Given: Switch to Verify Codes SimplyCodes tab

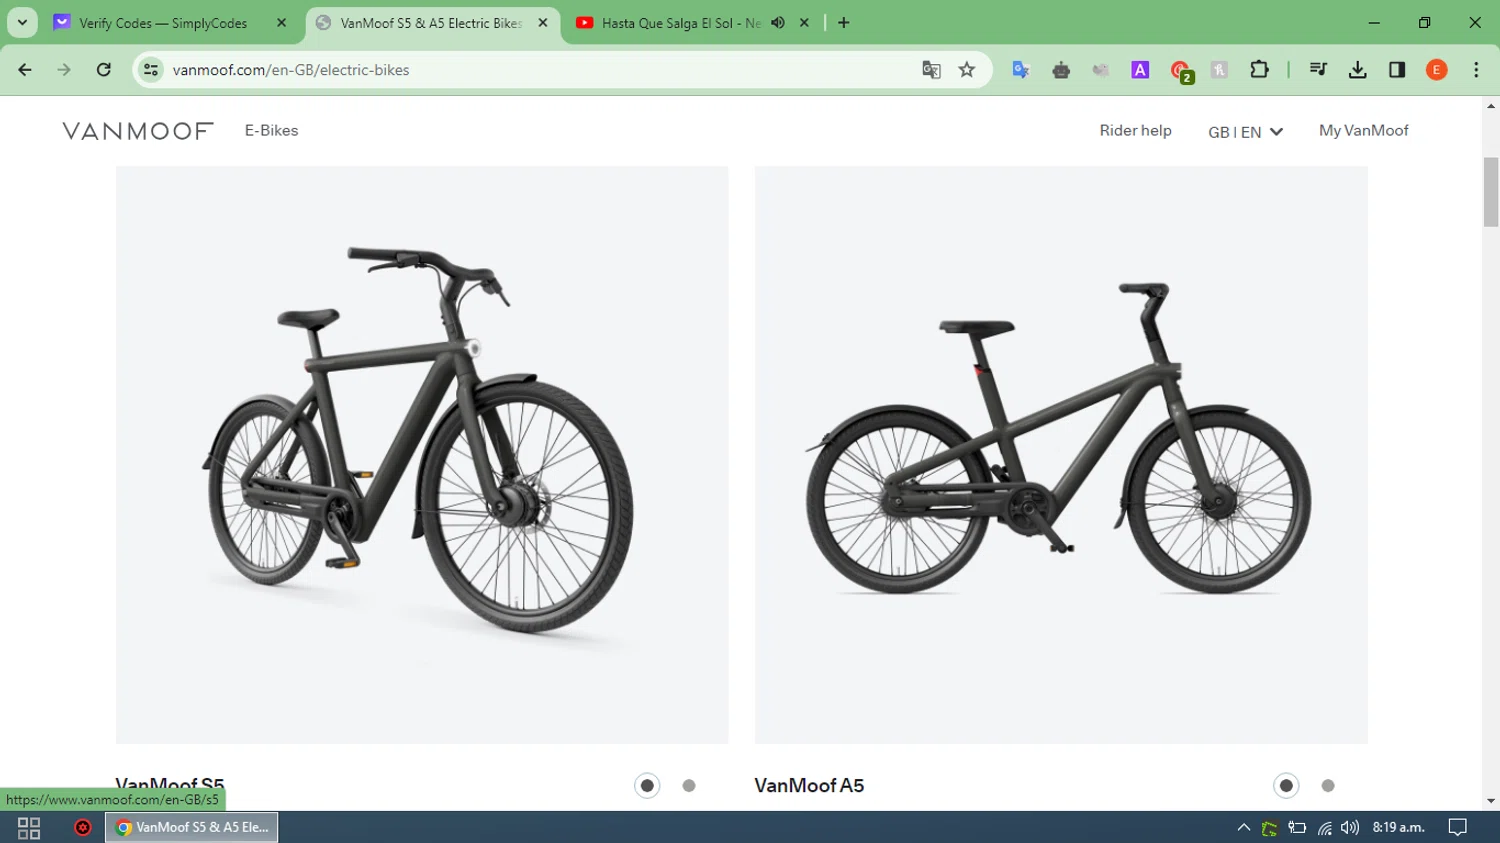Looking at the screenshot, I should tap(163, 22).
